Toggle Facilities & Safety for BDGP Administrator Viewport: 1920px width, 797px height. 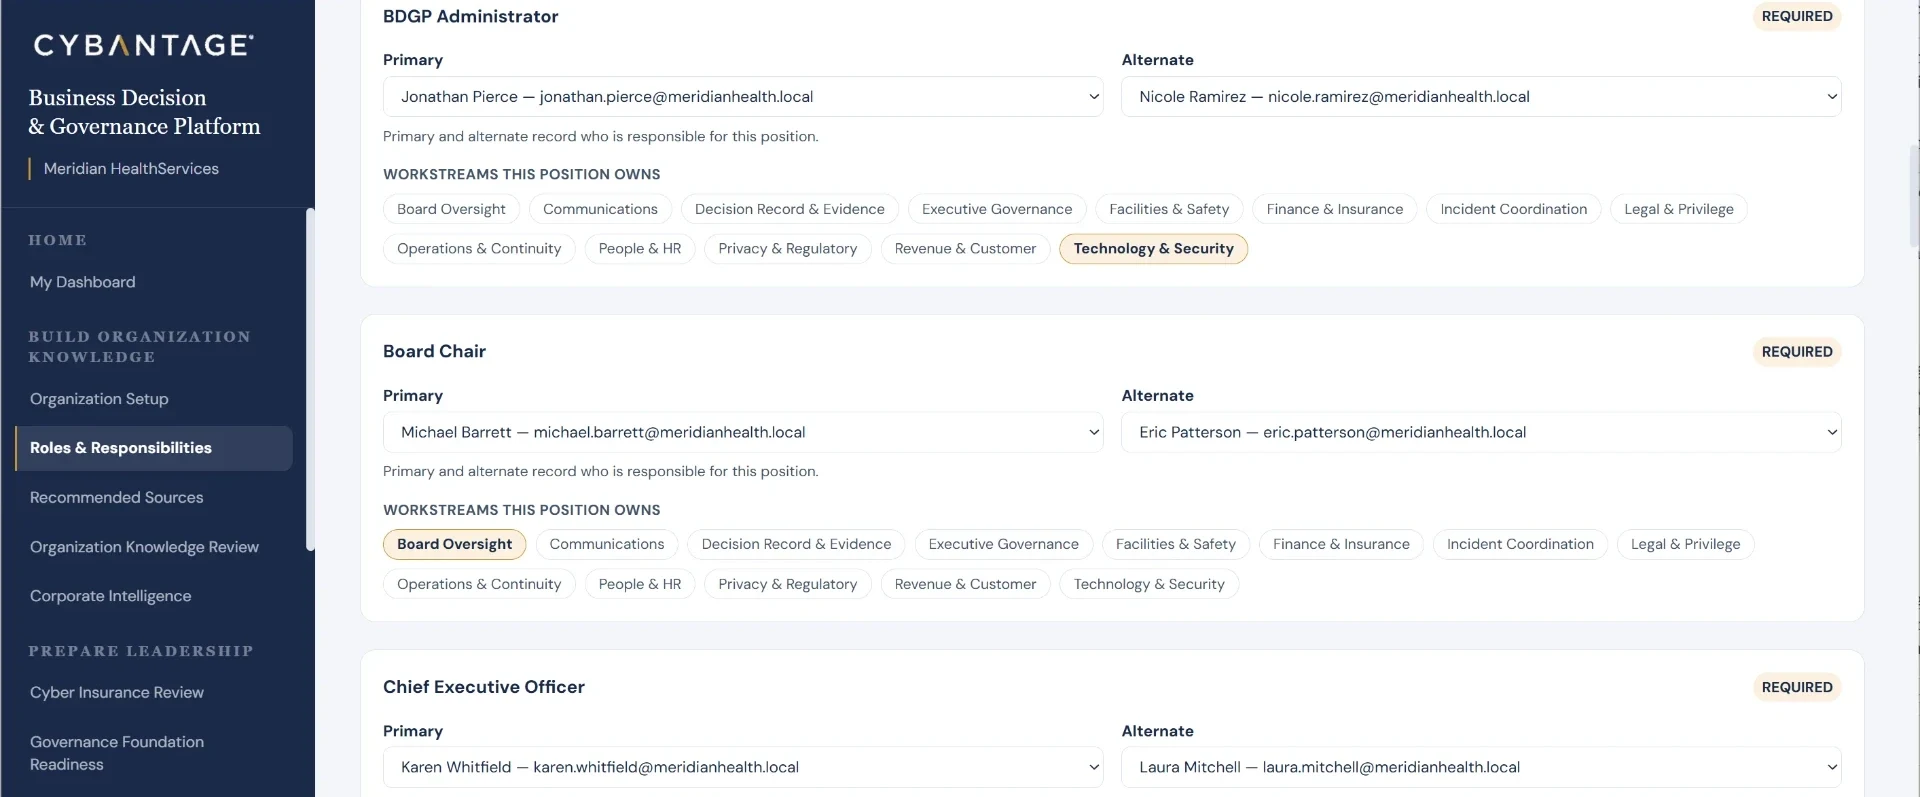1169,209
